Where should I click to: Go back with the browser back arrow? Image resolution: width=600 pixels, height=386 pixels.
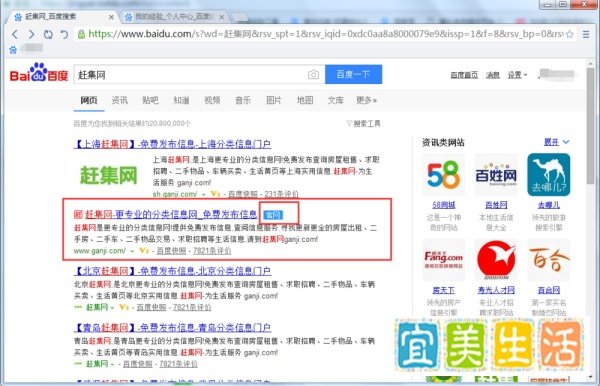15,34
